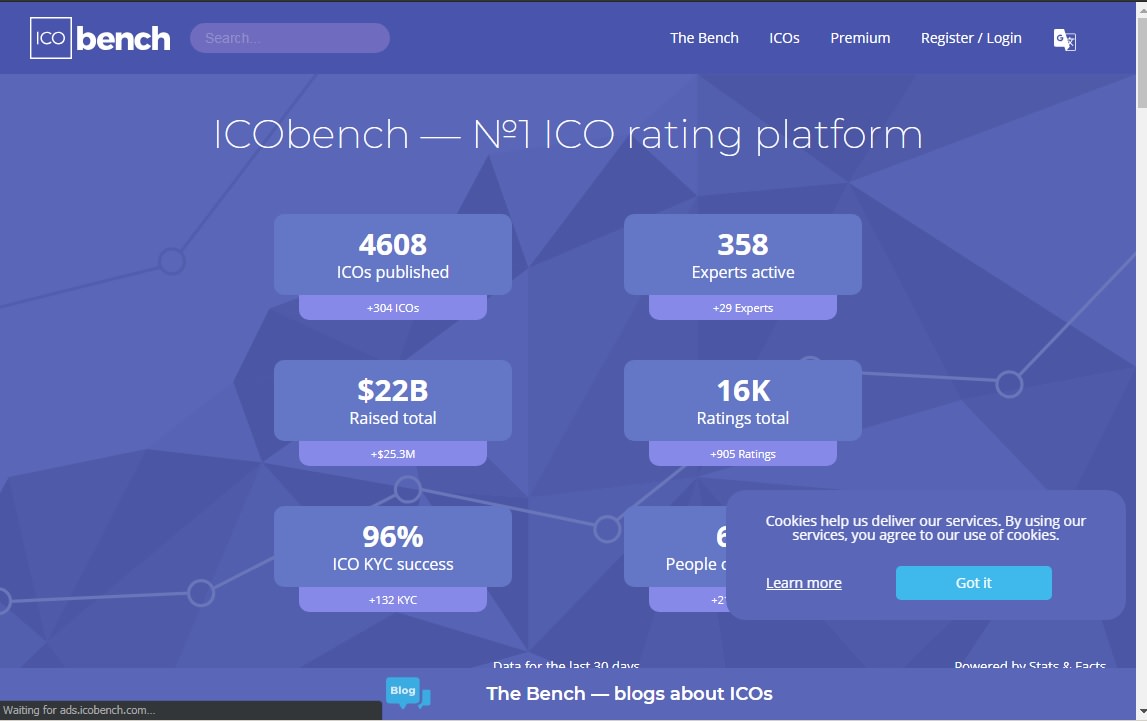Open the Google Translate language icon
Image resolution: width=1147 pixels, height=721 pixels.
tap(1064, 39)
